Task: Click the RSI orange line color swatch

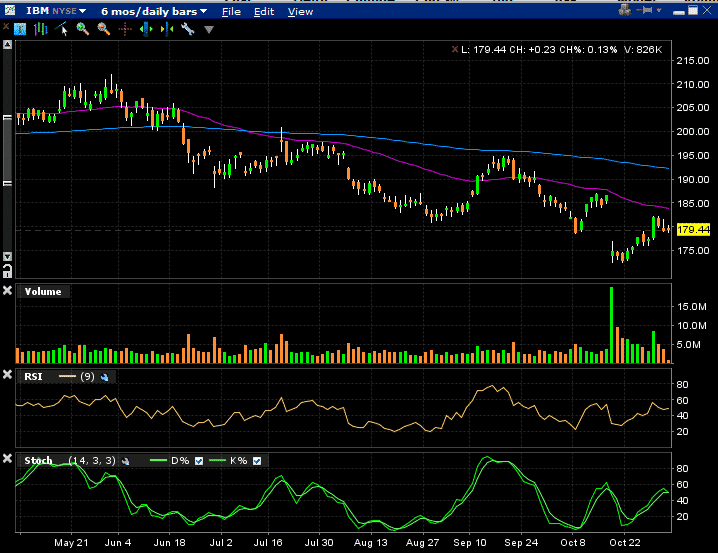Action: 68,376
